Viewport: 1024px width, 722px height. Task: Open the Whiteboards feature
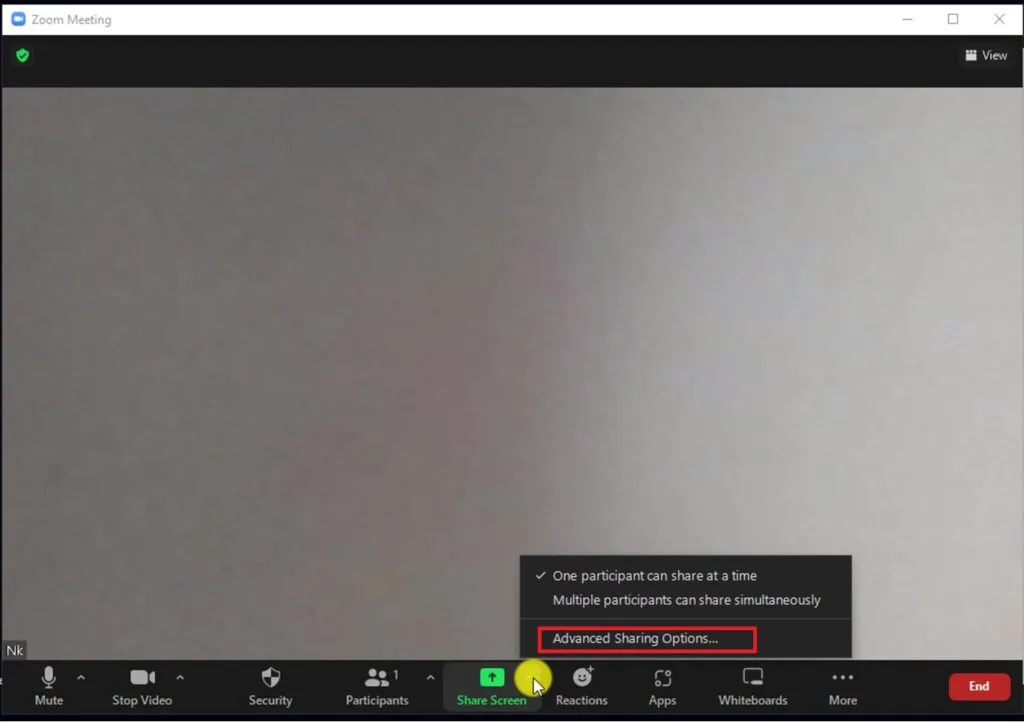click(x=752, y=686)
